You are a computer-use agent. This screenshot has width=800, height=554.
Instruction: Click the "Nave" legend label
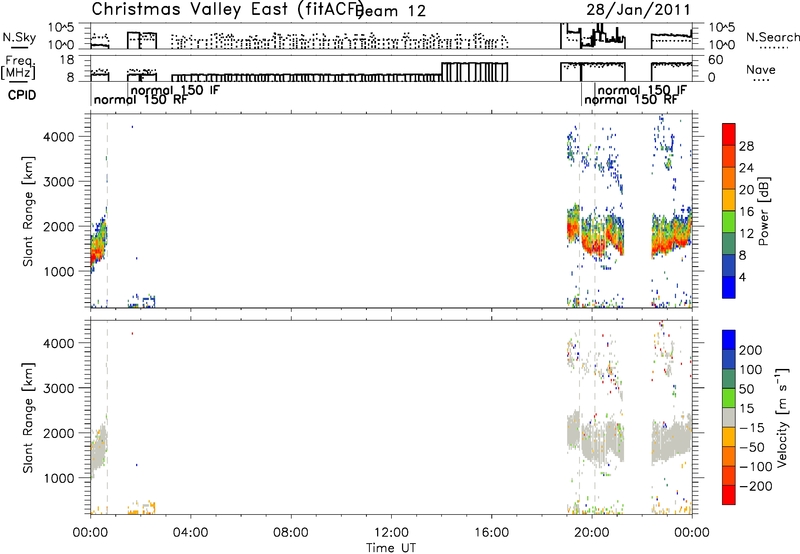coord(760,69)
